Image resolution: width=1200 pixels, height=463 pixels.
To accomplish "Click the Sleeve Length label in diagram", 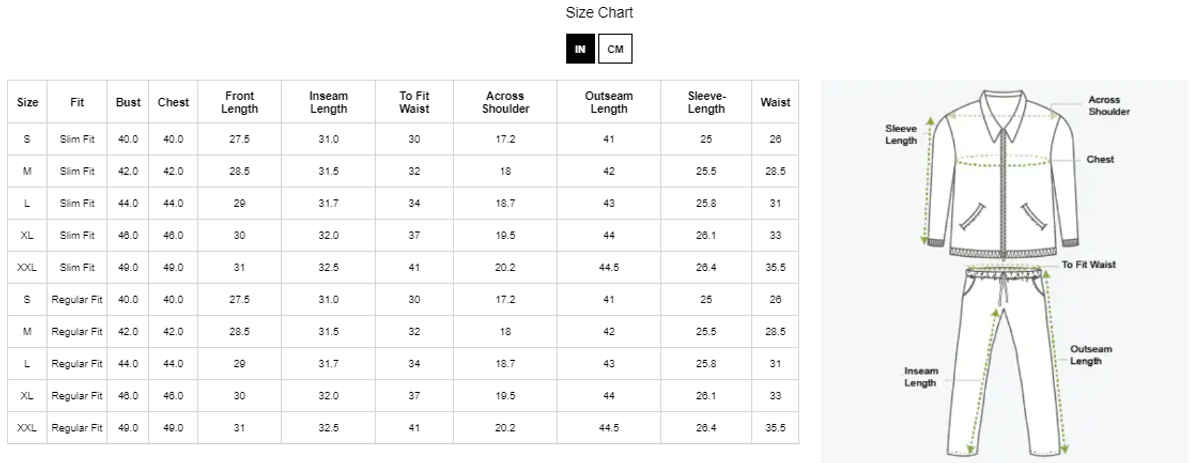I will point(901,135).
